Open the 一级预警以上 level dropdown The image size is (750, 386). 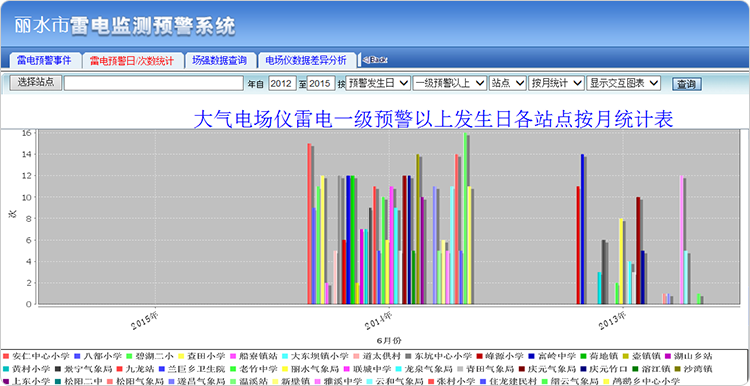click(x=450, y=83)
